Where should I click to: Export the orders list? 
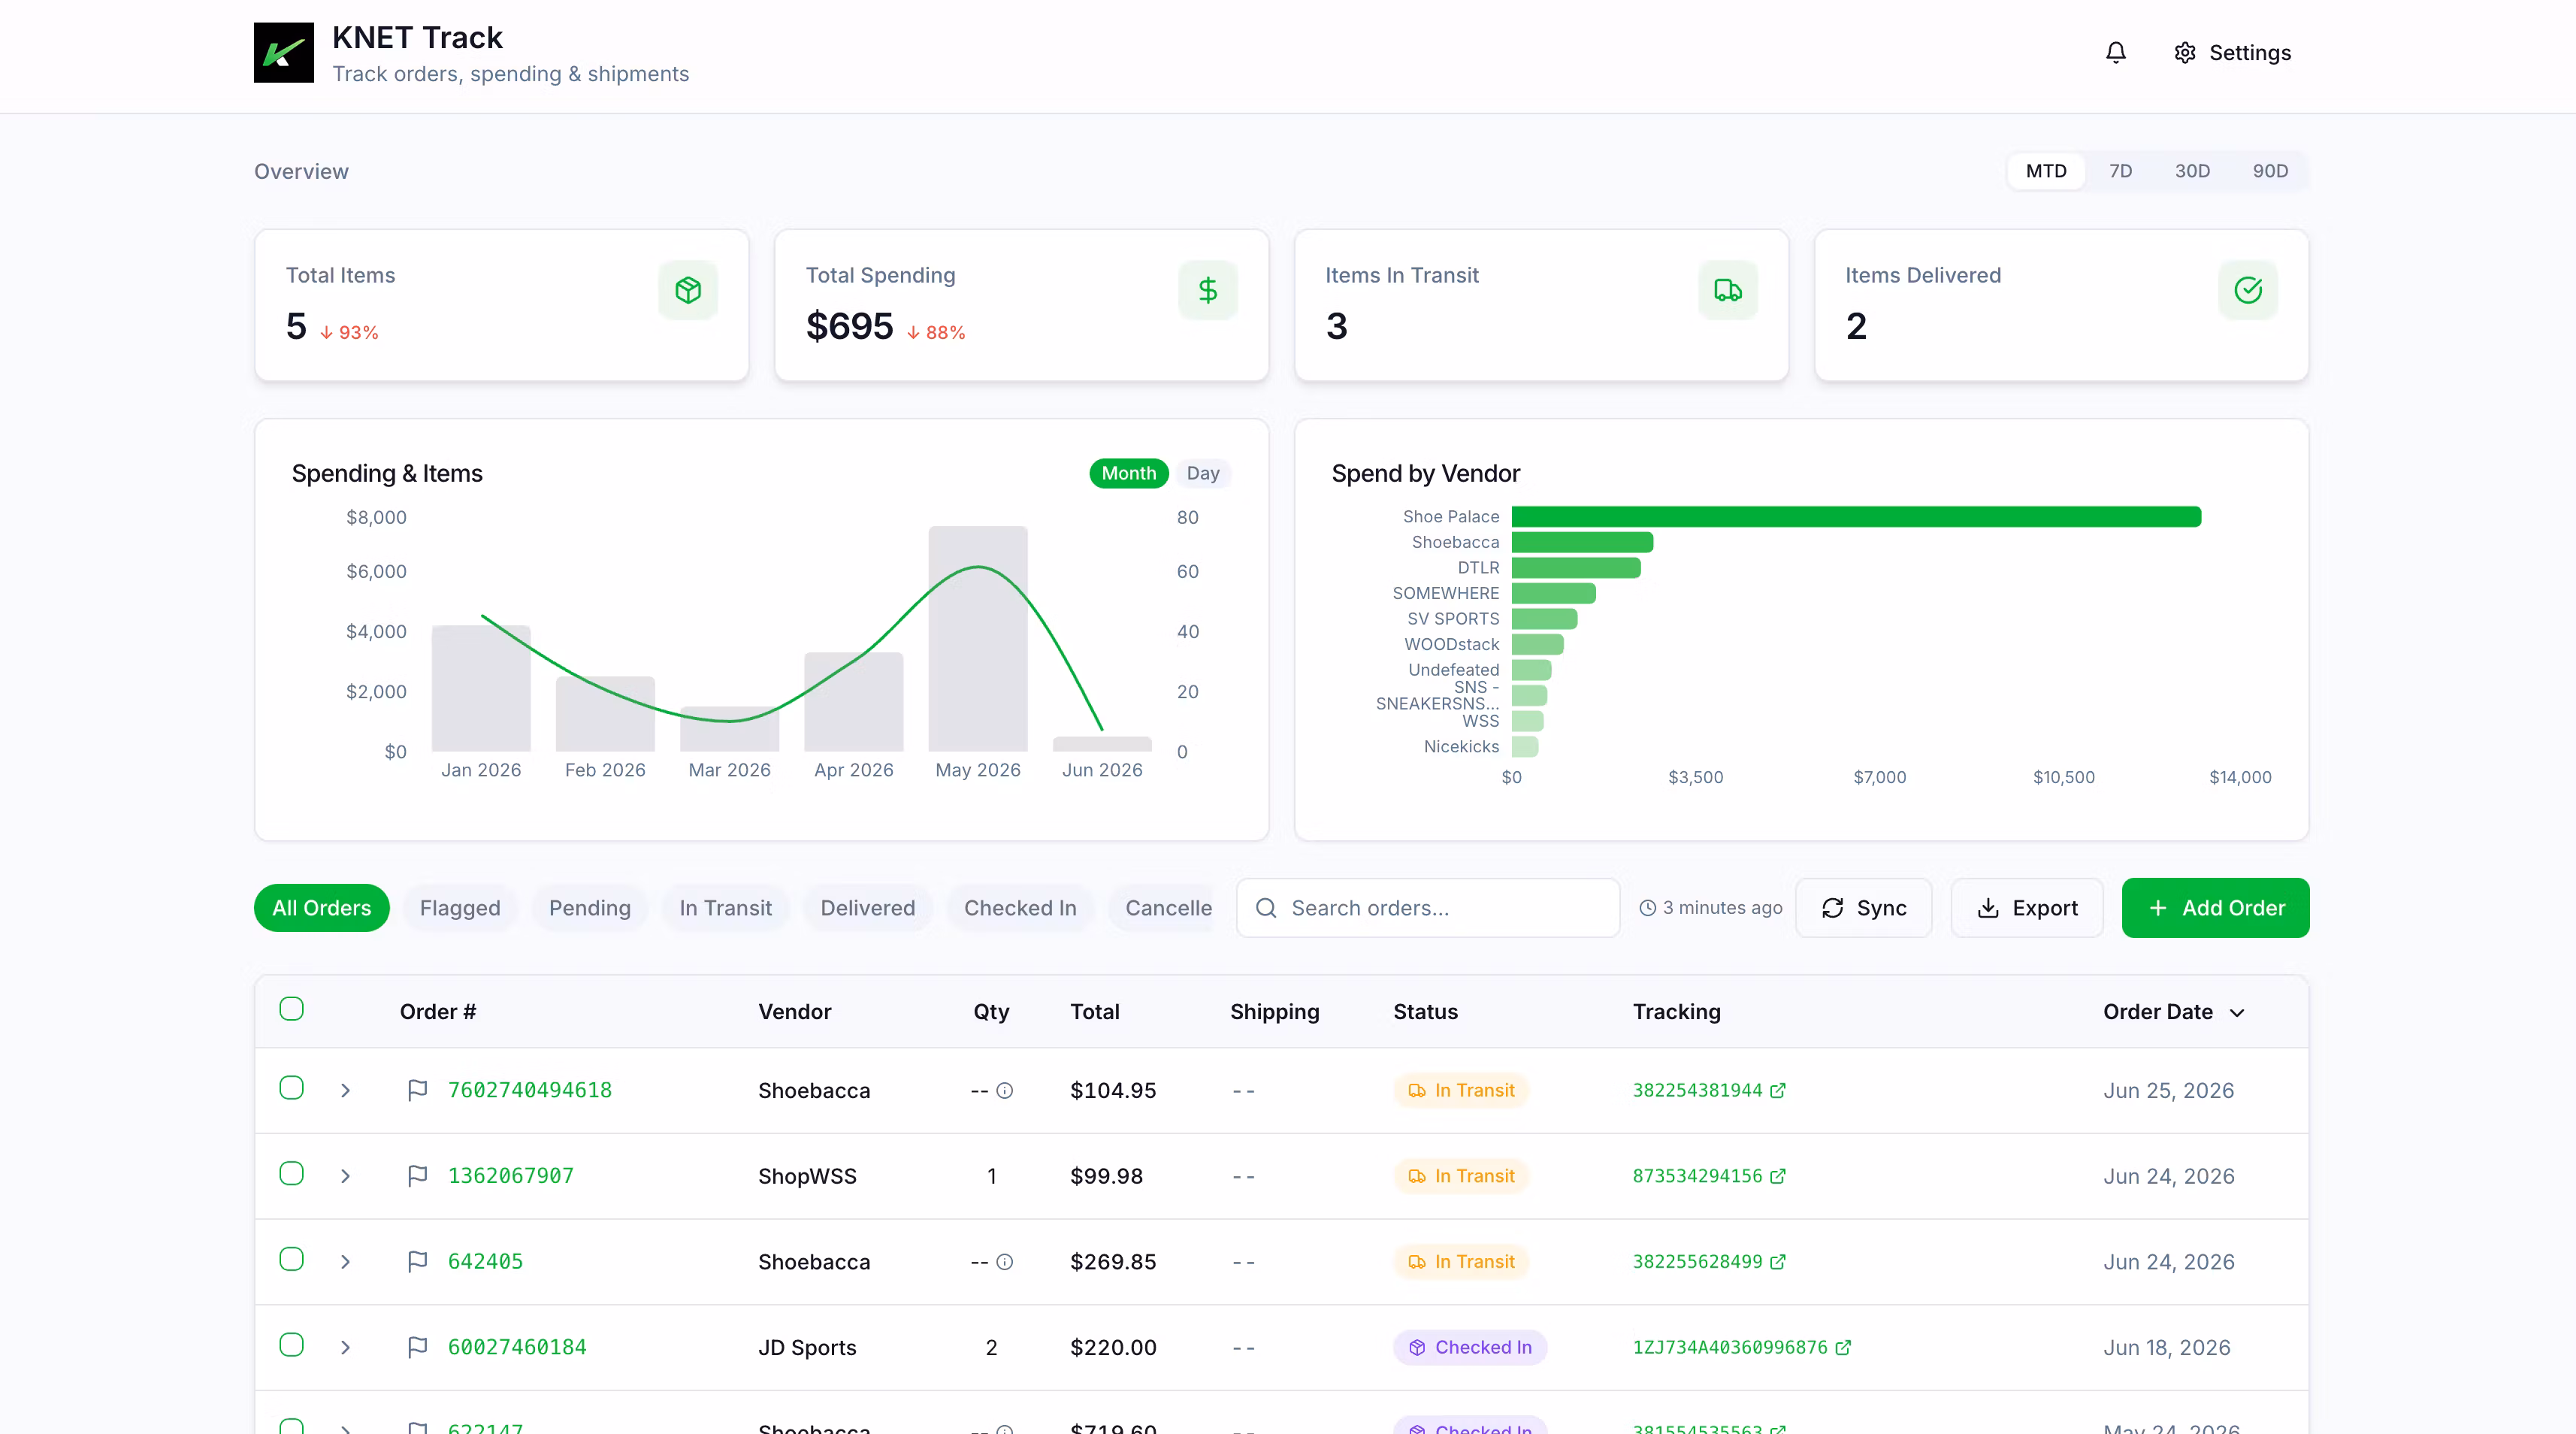point(2027,908)
